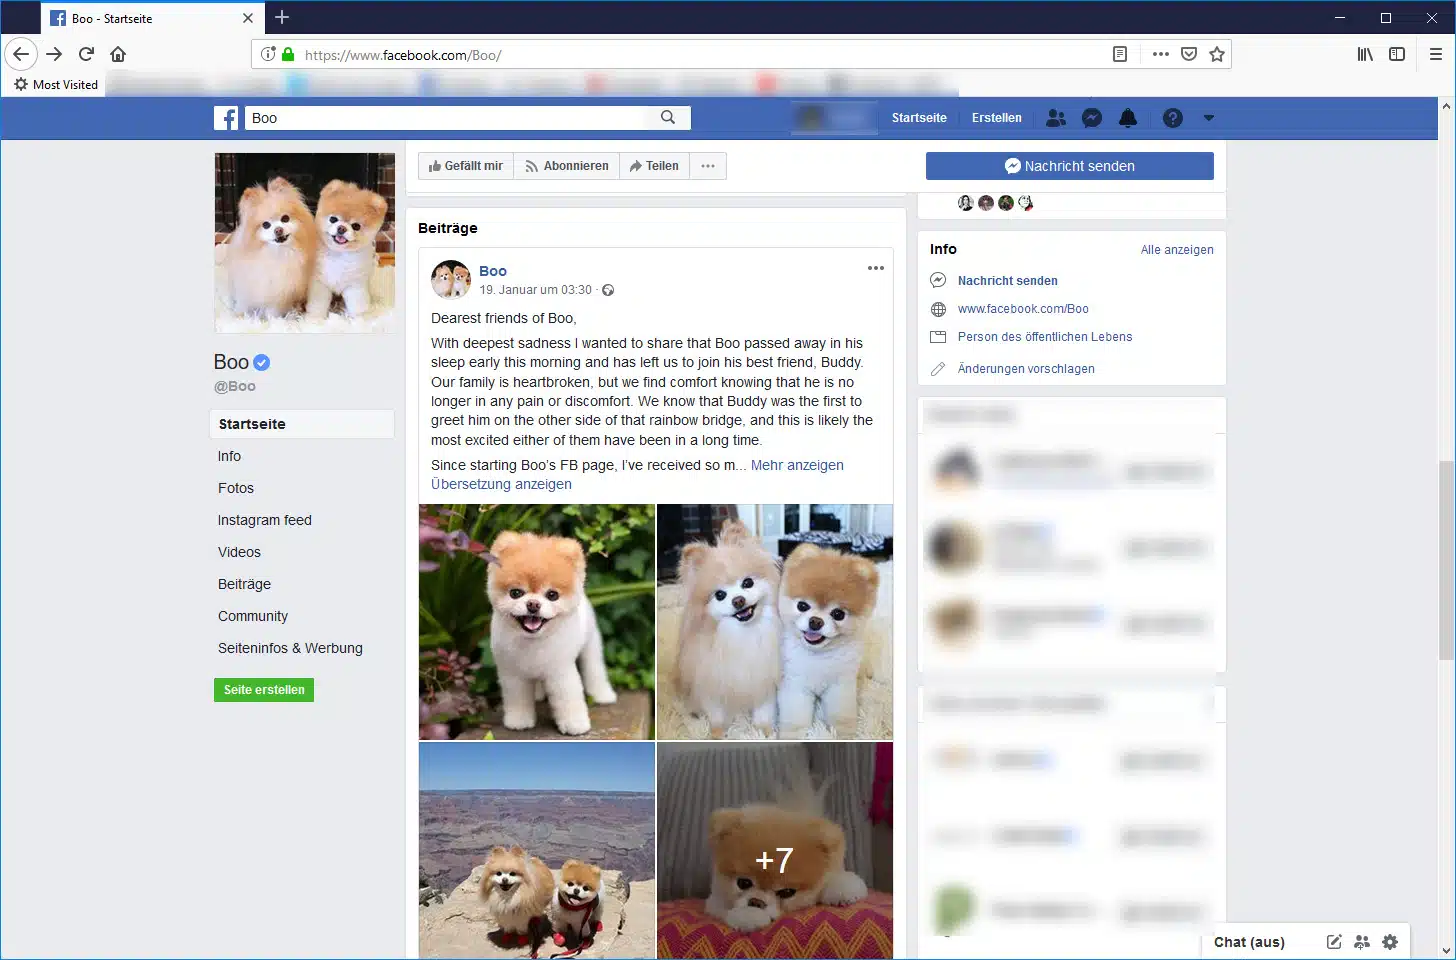The width and height of the screenshot is (1456, 960).
Task: Open friend requests icon
Action: (1056, 118)
